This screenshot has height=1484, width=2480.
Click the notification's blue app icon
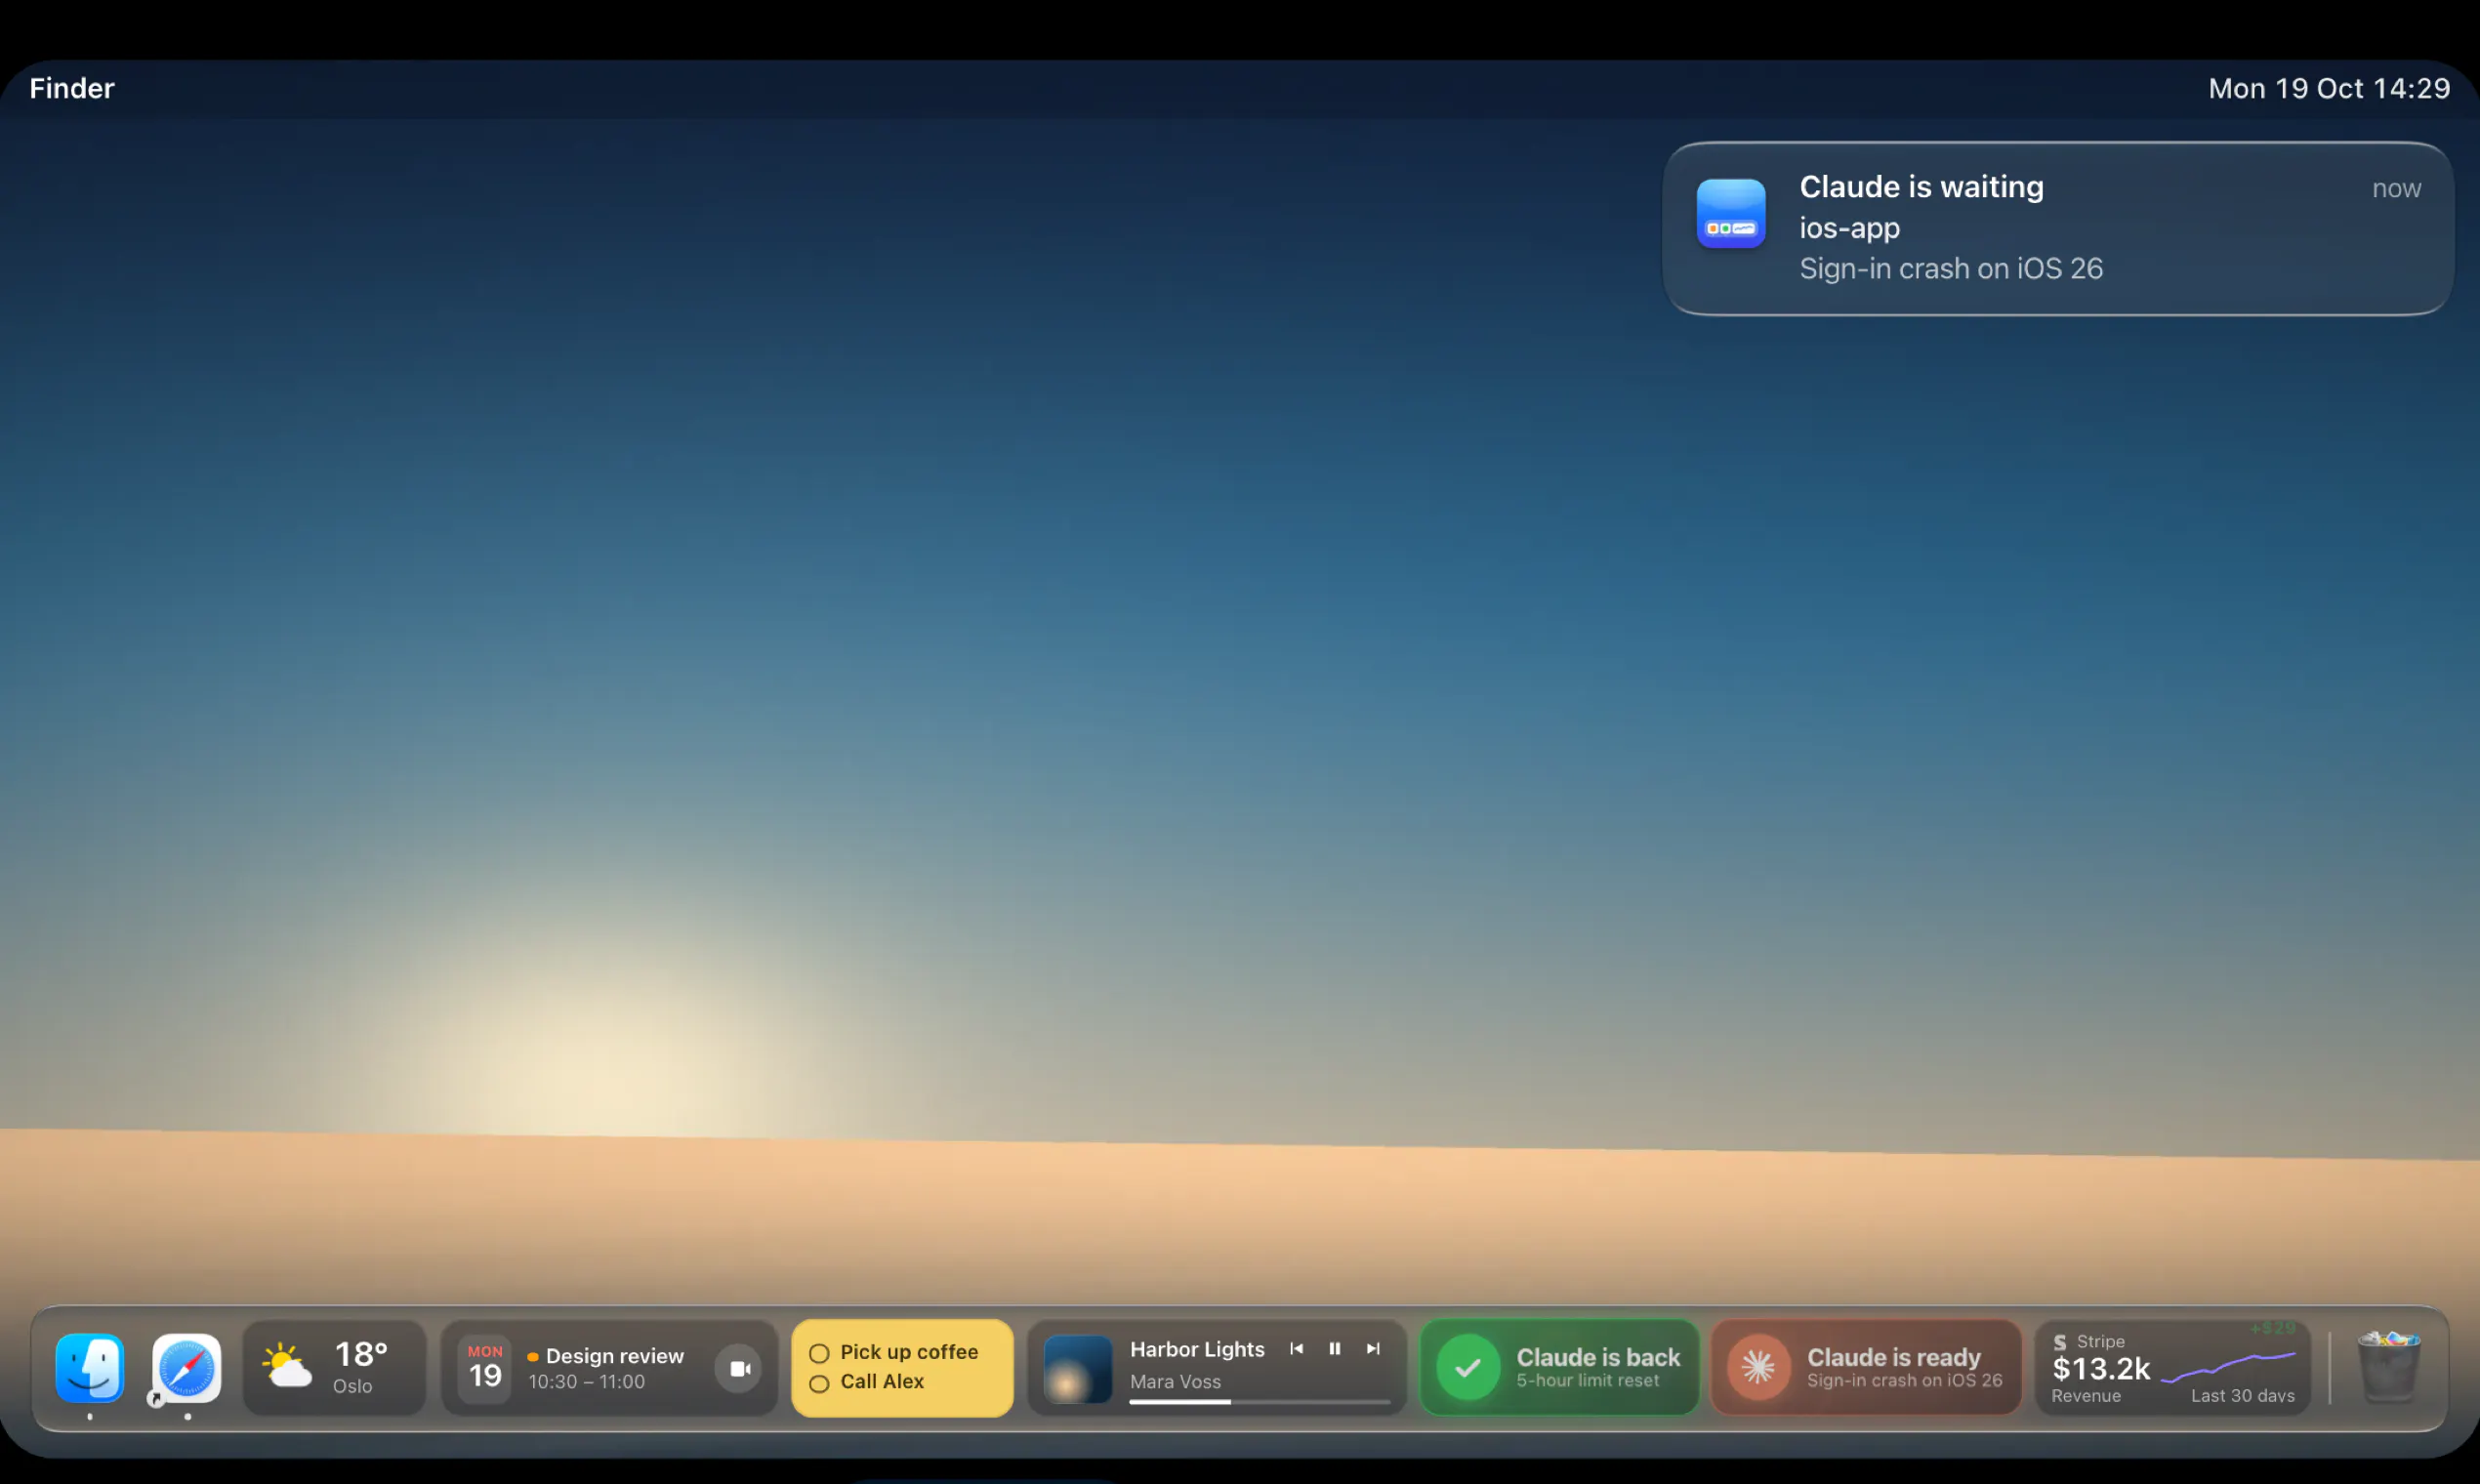pyautogui.click(x=1731, y=214)
